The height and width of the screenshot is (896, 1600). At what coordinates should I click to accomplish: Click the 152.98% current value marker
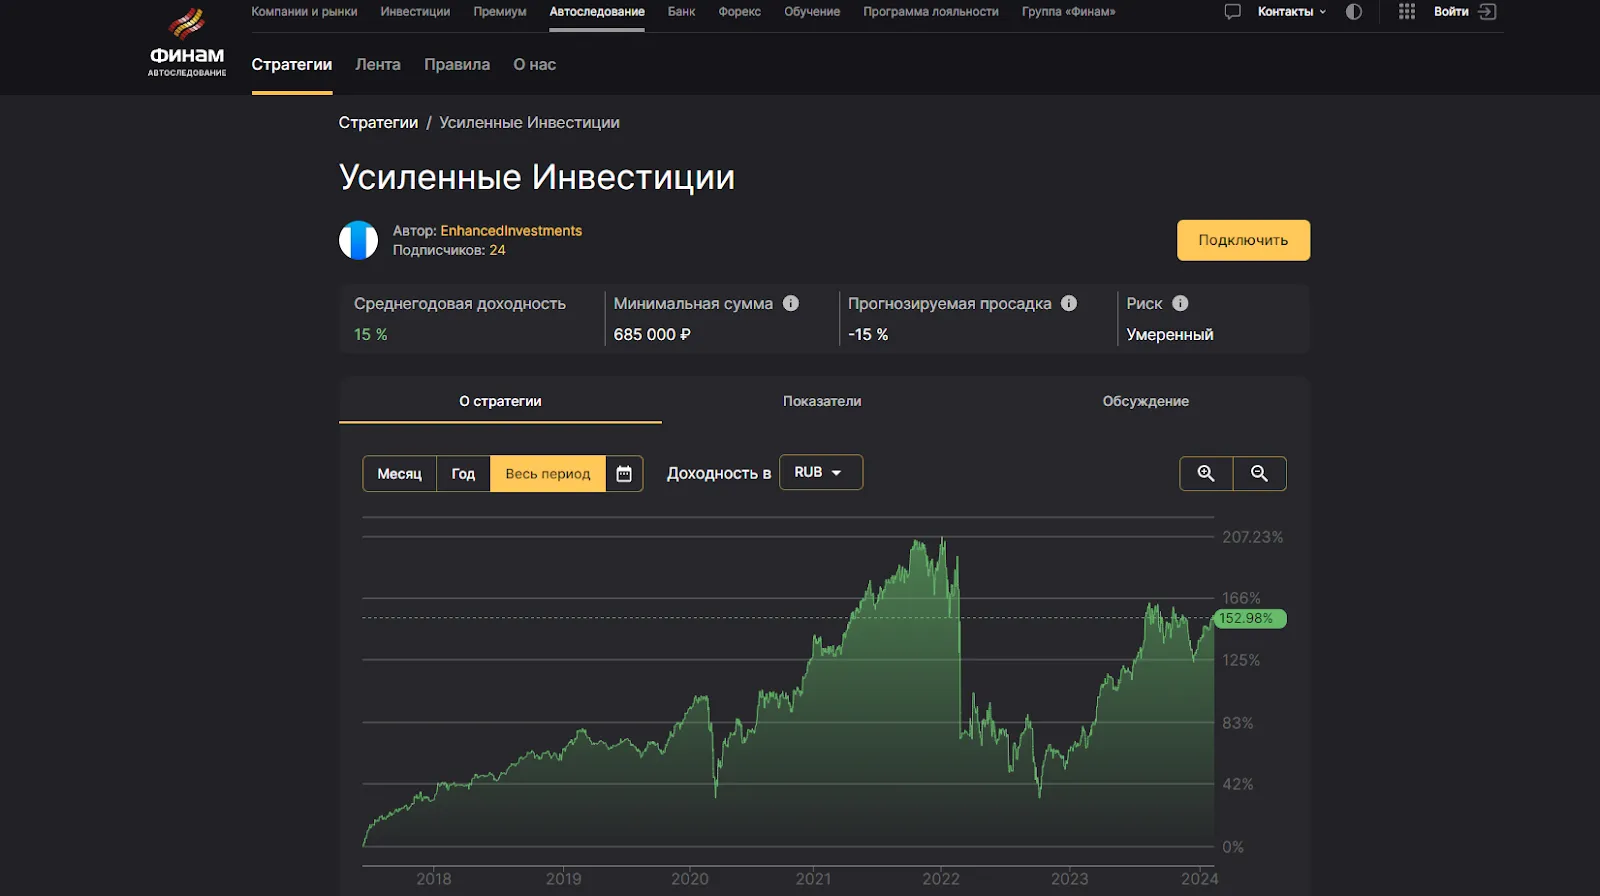(x=1250, y=619)
